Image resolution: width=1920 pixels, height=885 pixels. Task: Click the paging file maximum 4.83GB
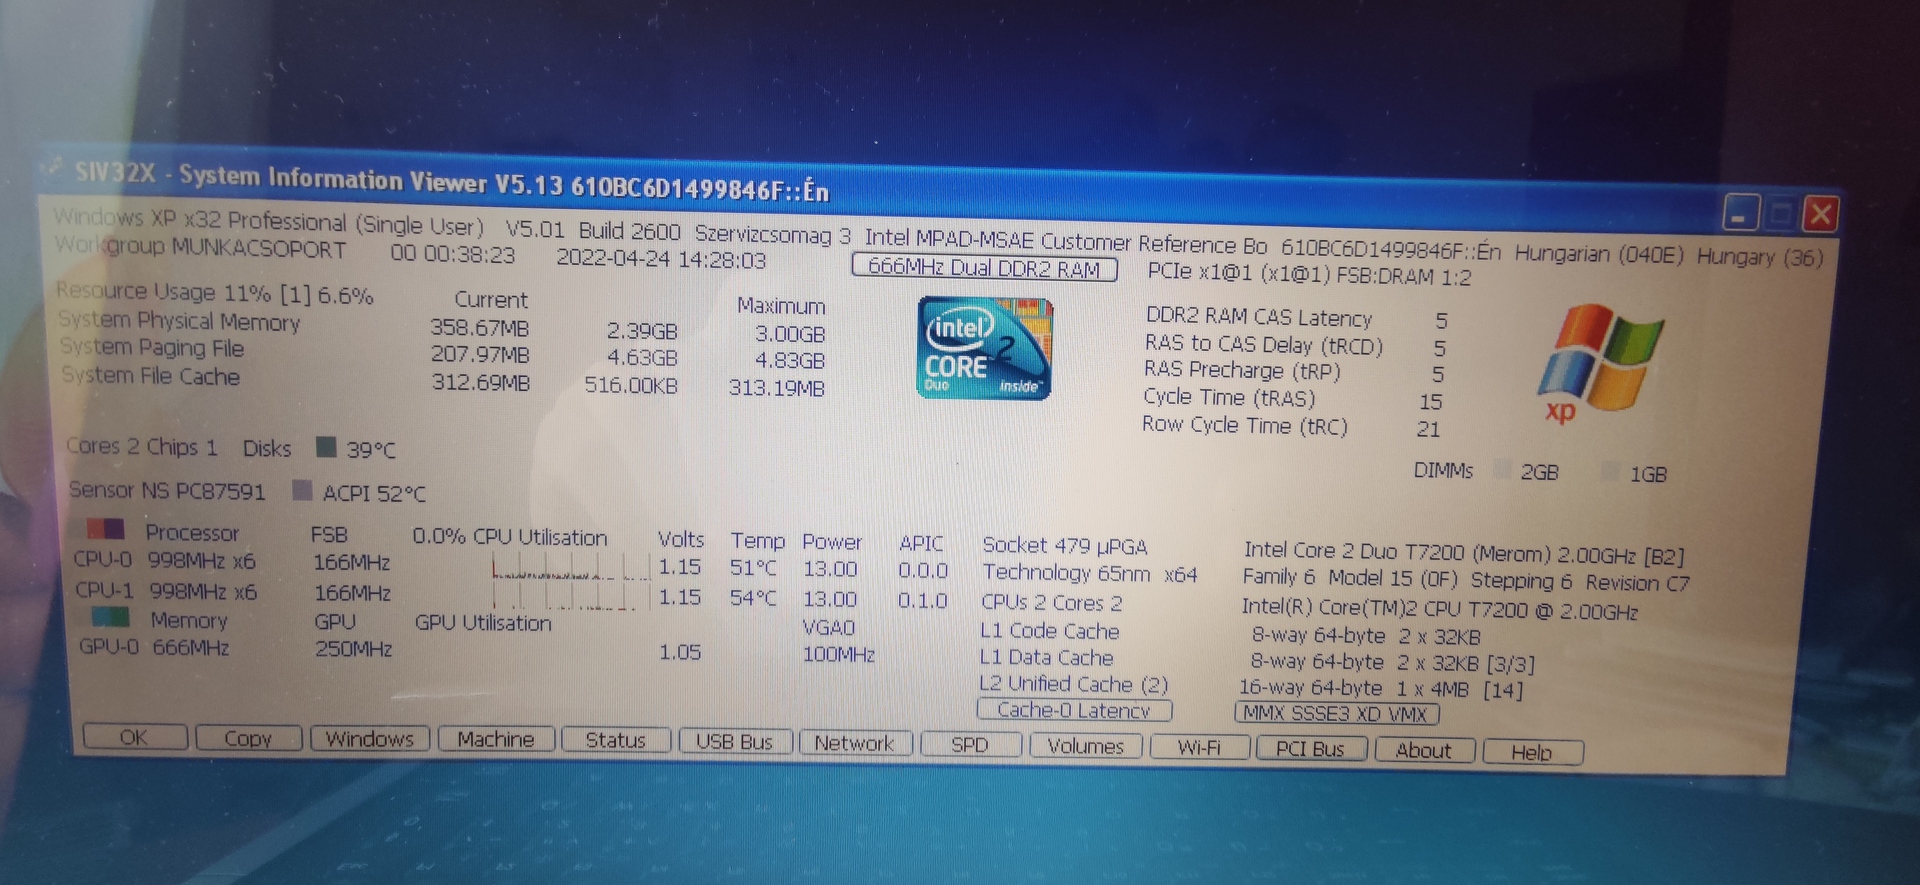[790, 360]
